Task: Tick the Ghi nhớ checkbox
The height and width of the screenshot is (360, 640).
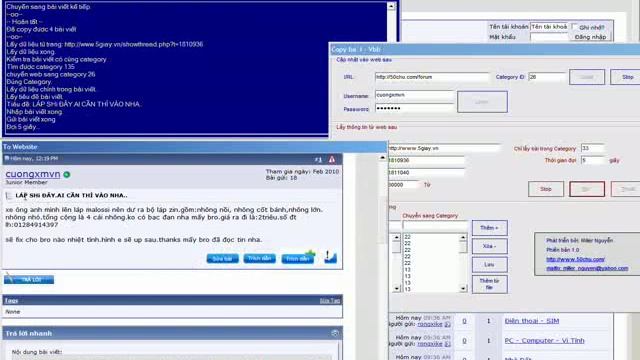Action: pyautogui.click(x=575, y=27)
